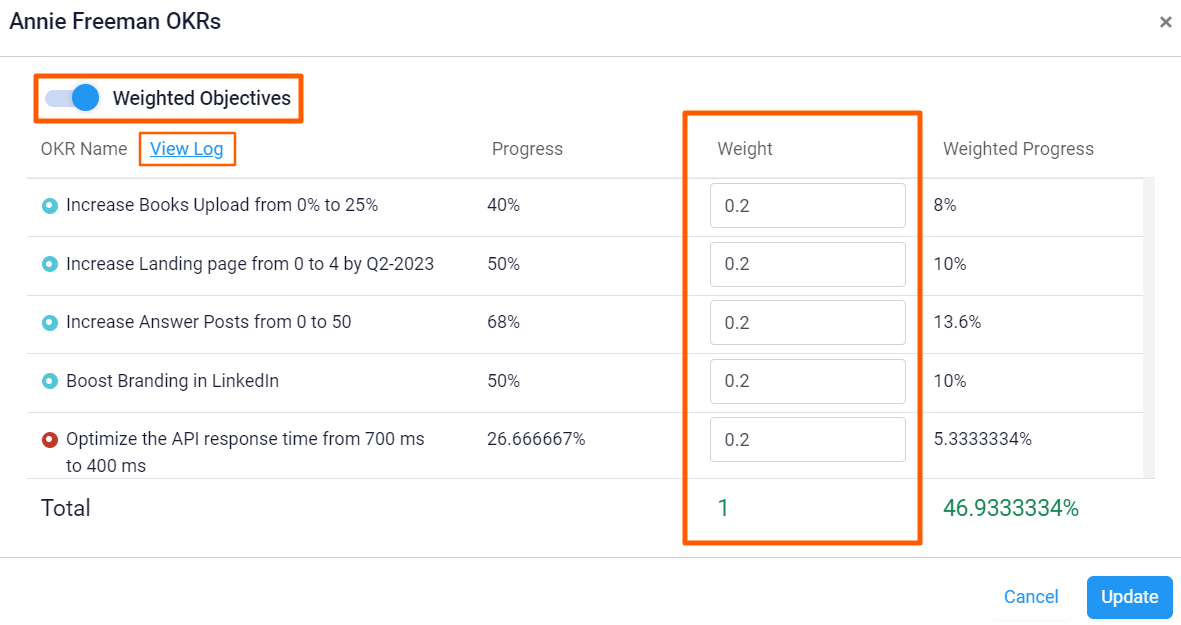Close the Annie Freeman OKRs dialog
The width and height of the screenshot is (1181, 625).
1165,21
